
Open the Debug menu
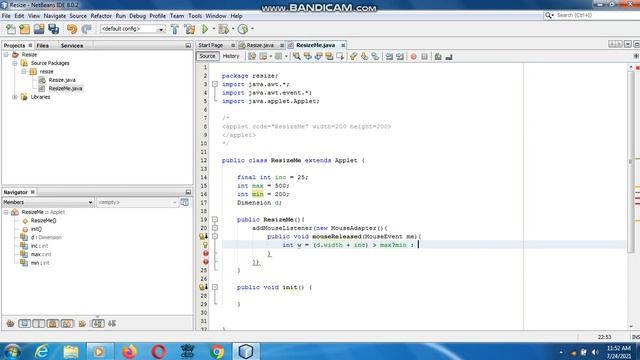pos(138,16)
